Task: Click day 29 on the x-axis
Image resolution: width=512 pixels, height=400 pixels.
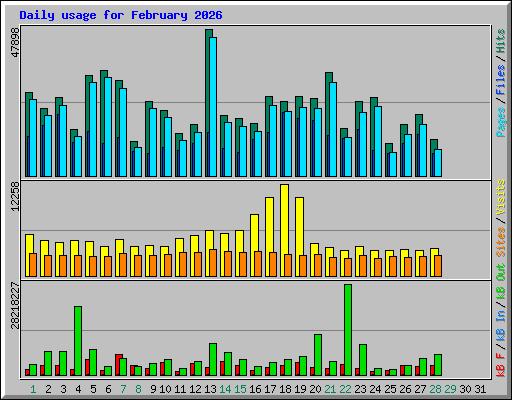Action: coord(450,389)
